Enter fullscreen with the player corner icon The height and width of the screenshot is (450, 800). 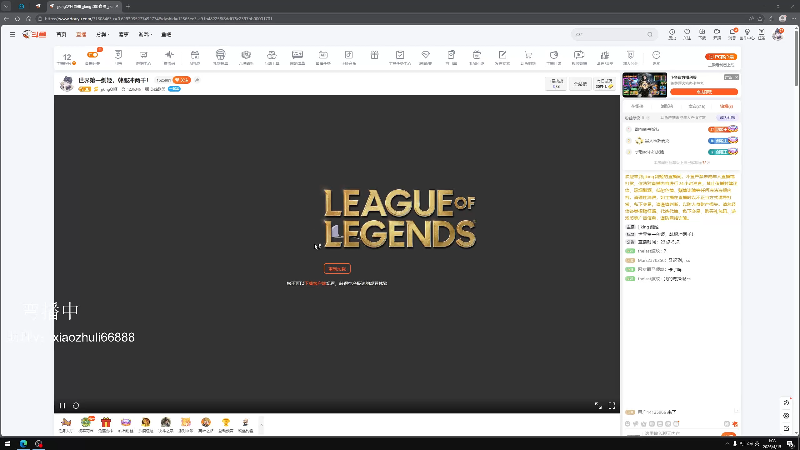612,406
